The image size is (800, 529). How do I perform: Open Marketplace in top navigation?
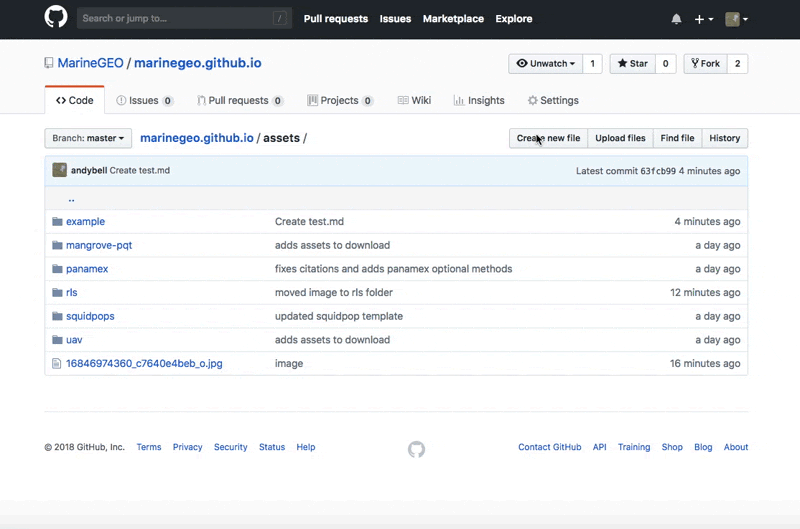pyautogui.click(x=453, y=19)
